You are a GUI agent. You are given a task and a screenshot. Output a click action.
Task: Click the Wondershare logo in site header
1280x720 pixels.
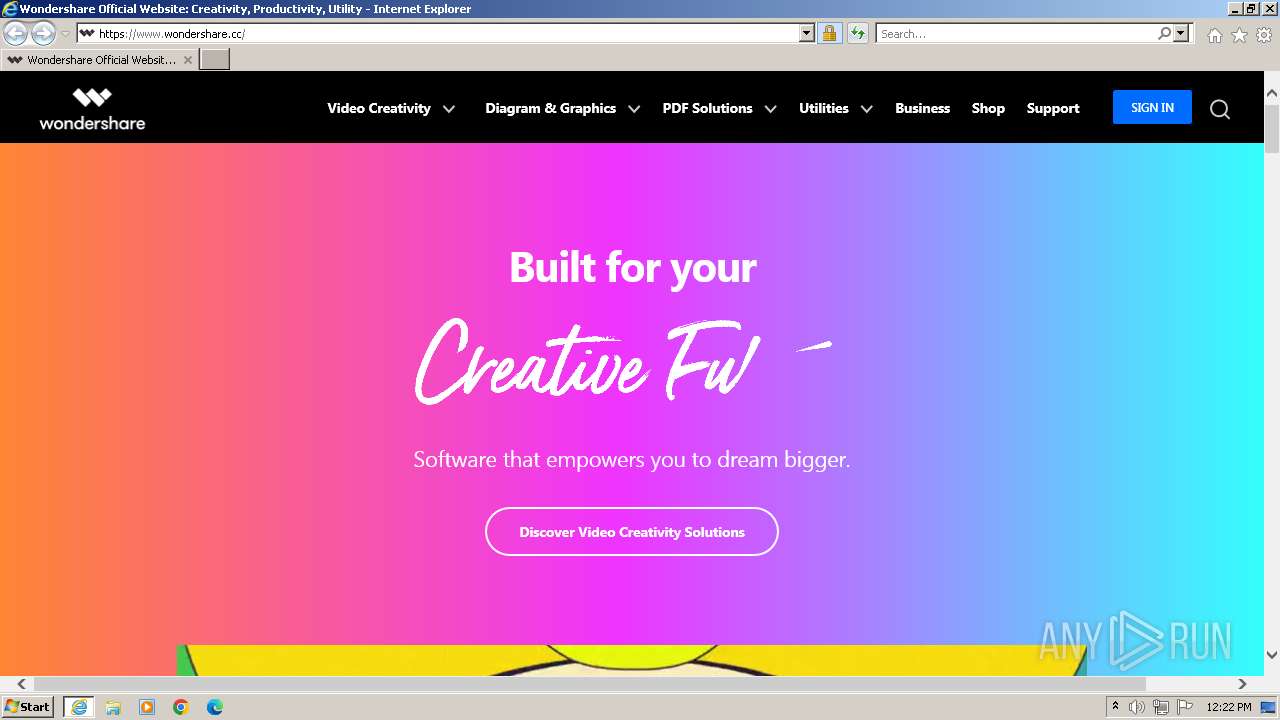pyautogui.click(x=92, y=109)
